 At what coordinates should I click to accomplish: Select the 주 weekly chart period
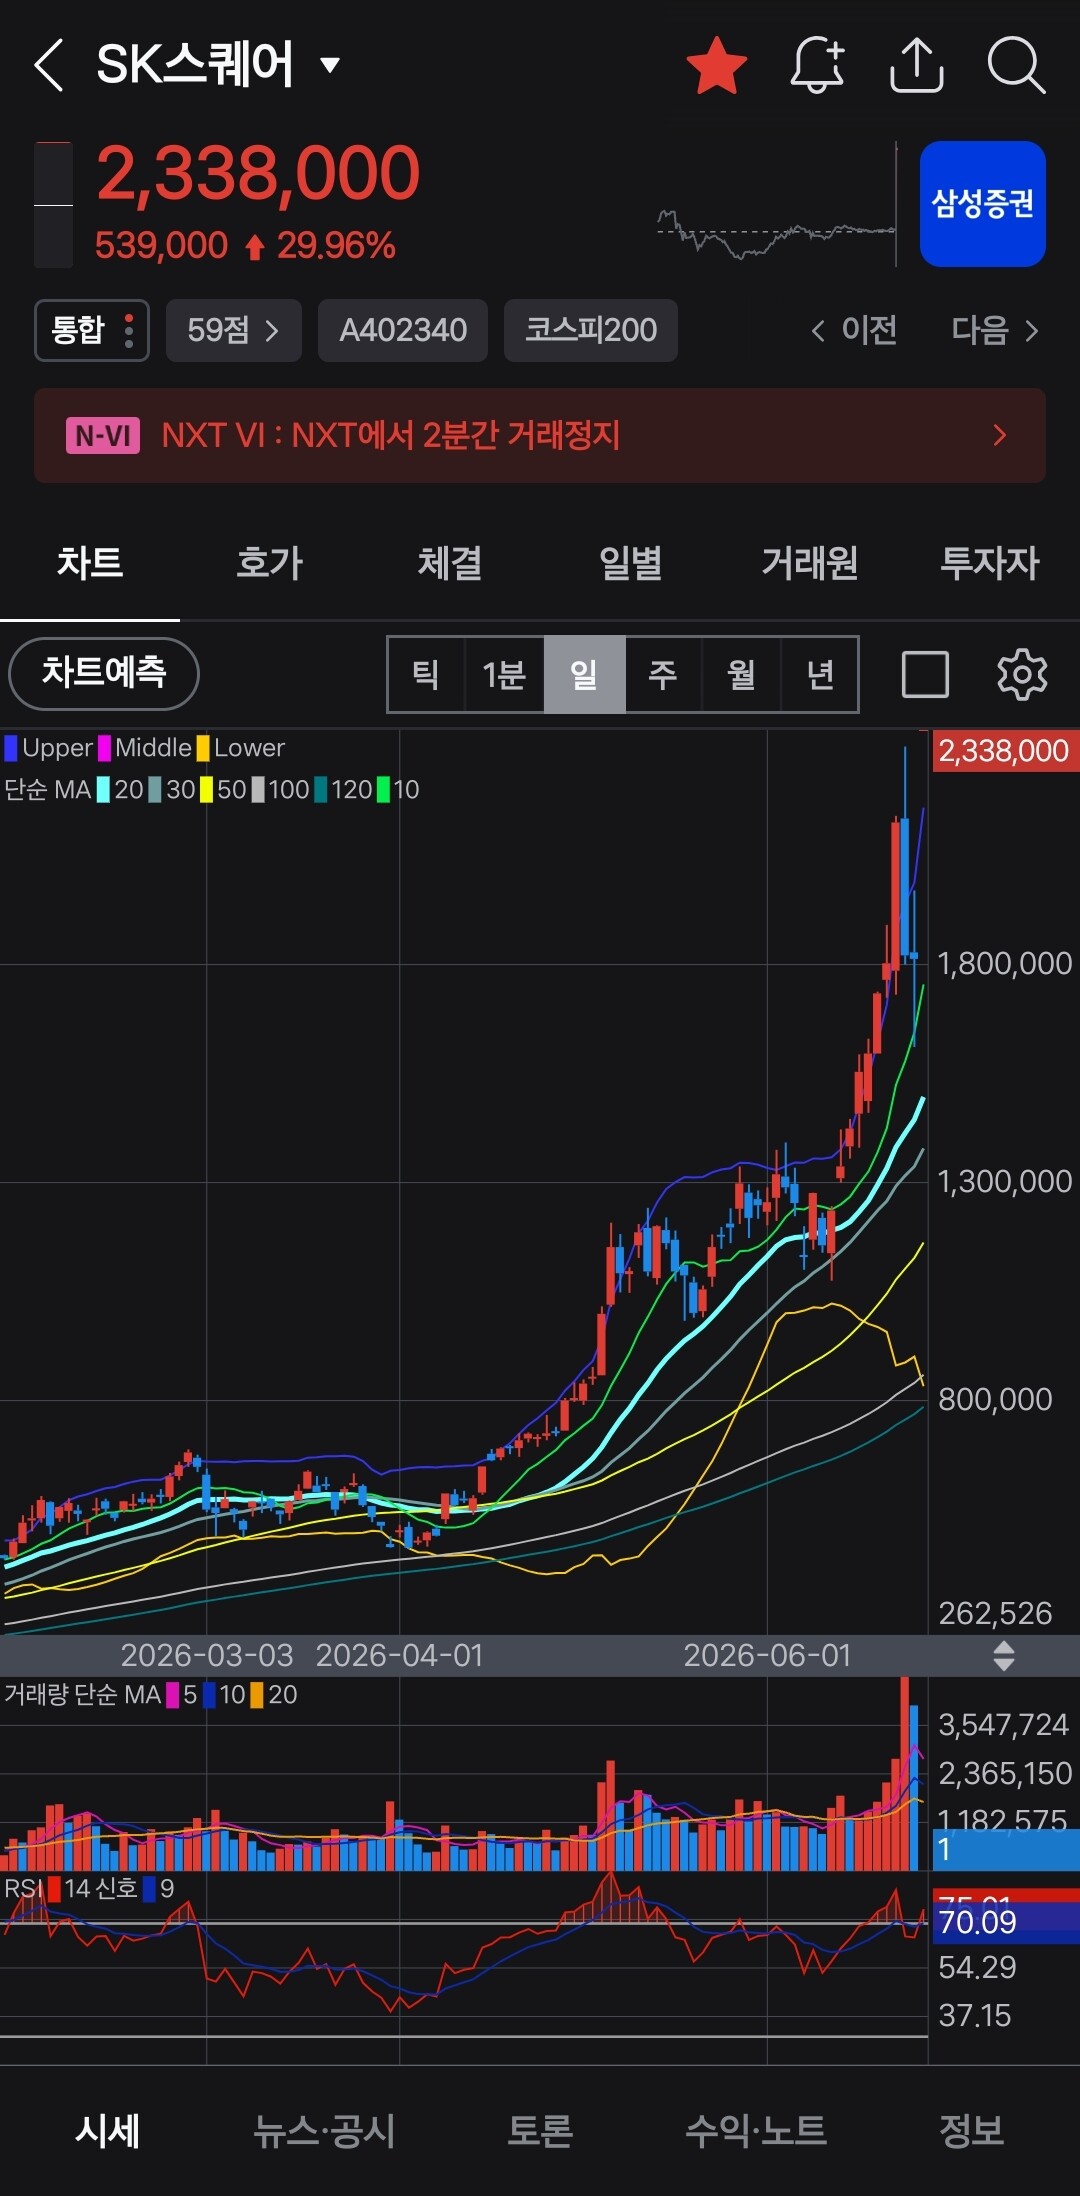click(662, 674)
